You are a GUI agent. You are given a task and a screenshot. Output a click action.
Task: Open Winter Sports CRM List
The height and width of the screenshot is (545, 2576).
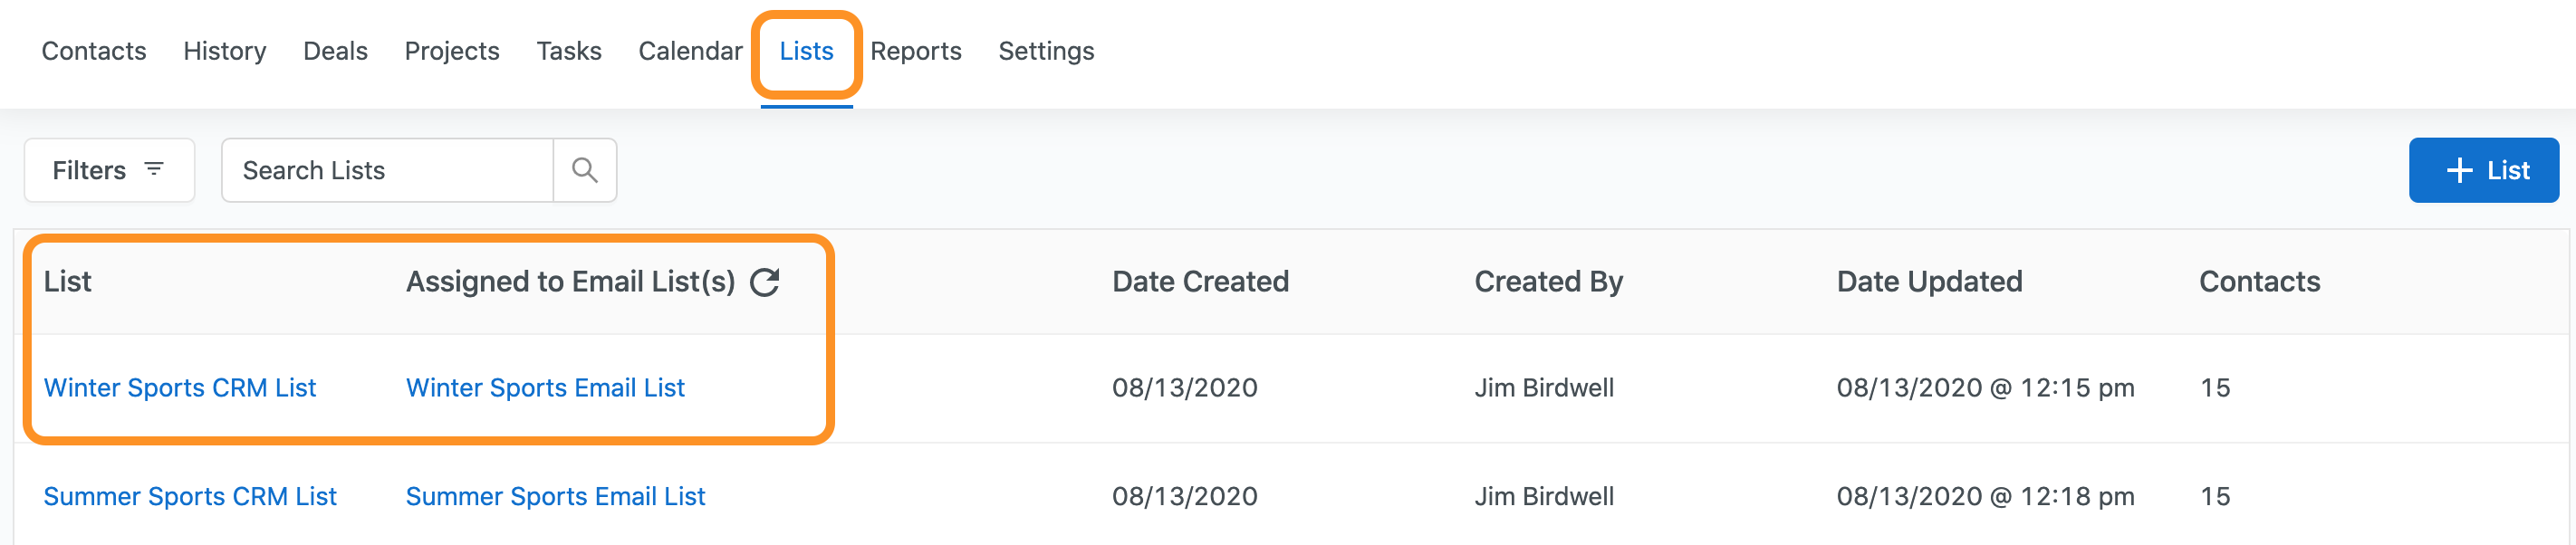click(180, 388)
